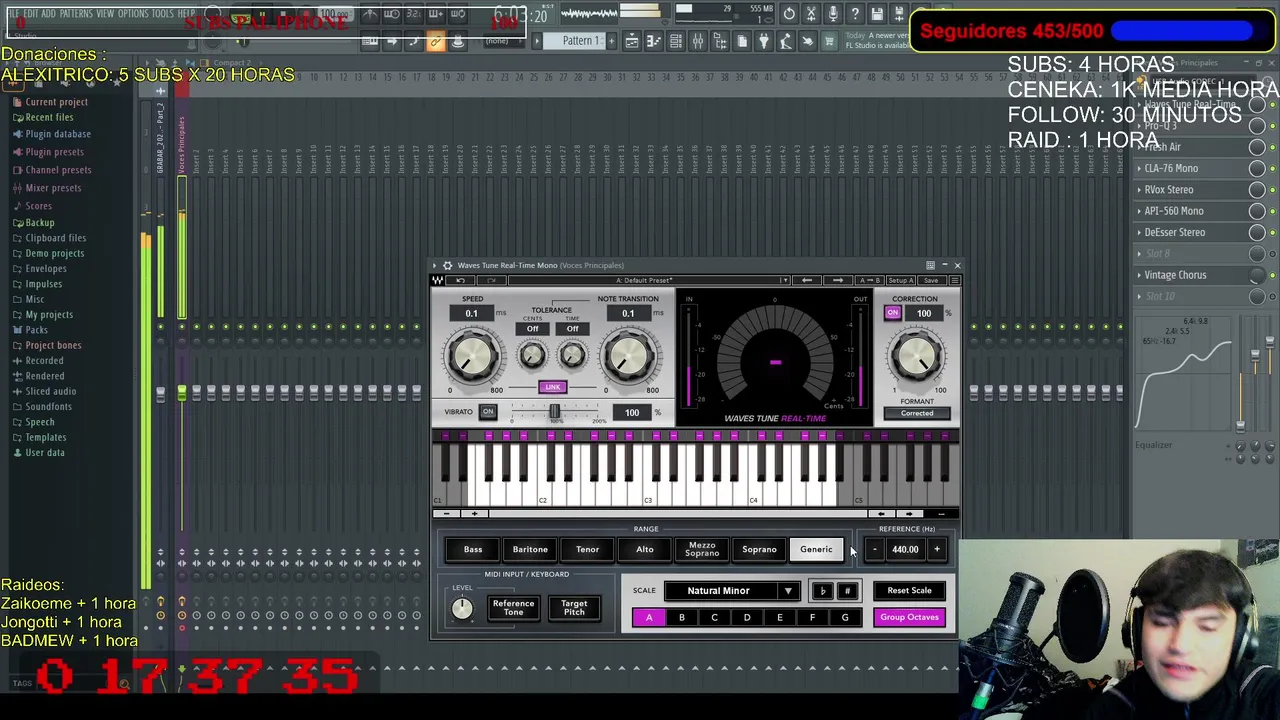The height and width of the screenshot is (720, 1280).
Task: Open the plugin picker plug icon
Action: 763,41
